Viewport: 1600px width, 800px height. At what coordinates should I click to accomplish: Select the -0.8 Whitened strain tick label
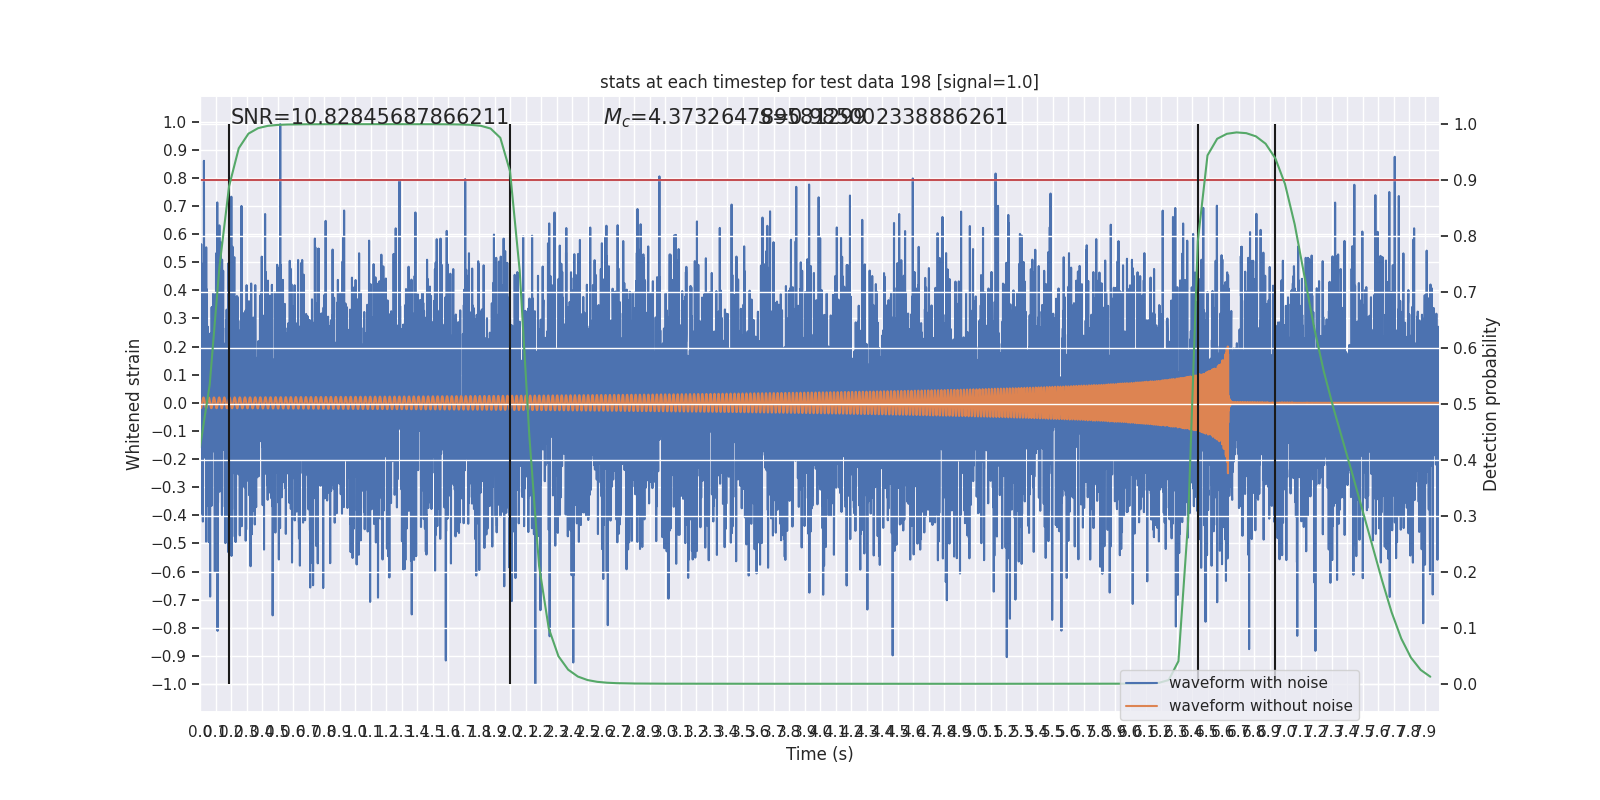tap(169, 629)
